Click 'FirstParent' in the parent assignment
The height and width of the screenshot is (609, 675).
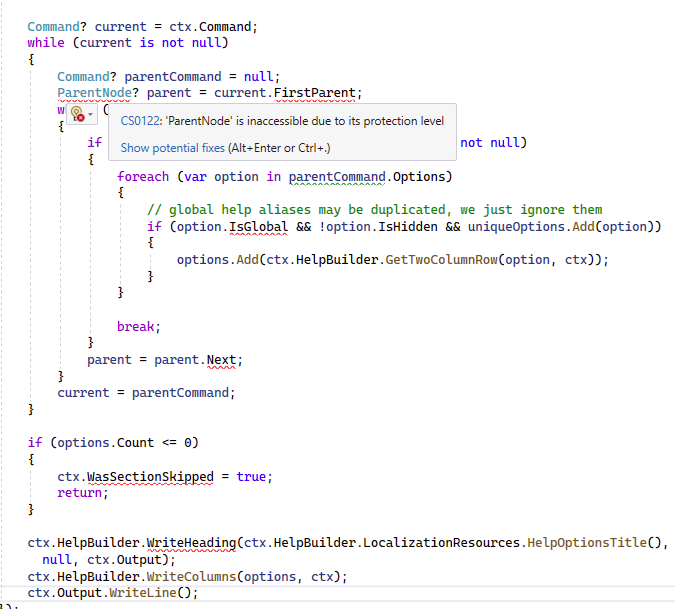315,93
